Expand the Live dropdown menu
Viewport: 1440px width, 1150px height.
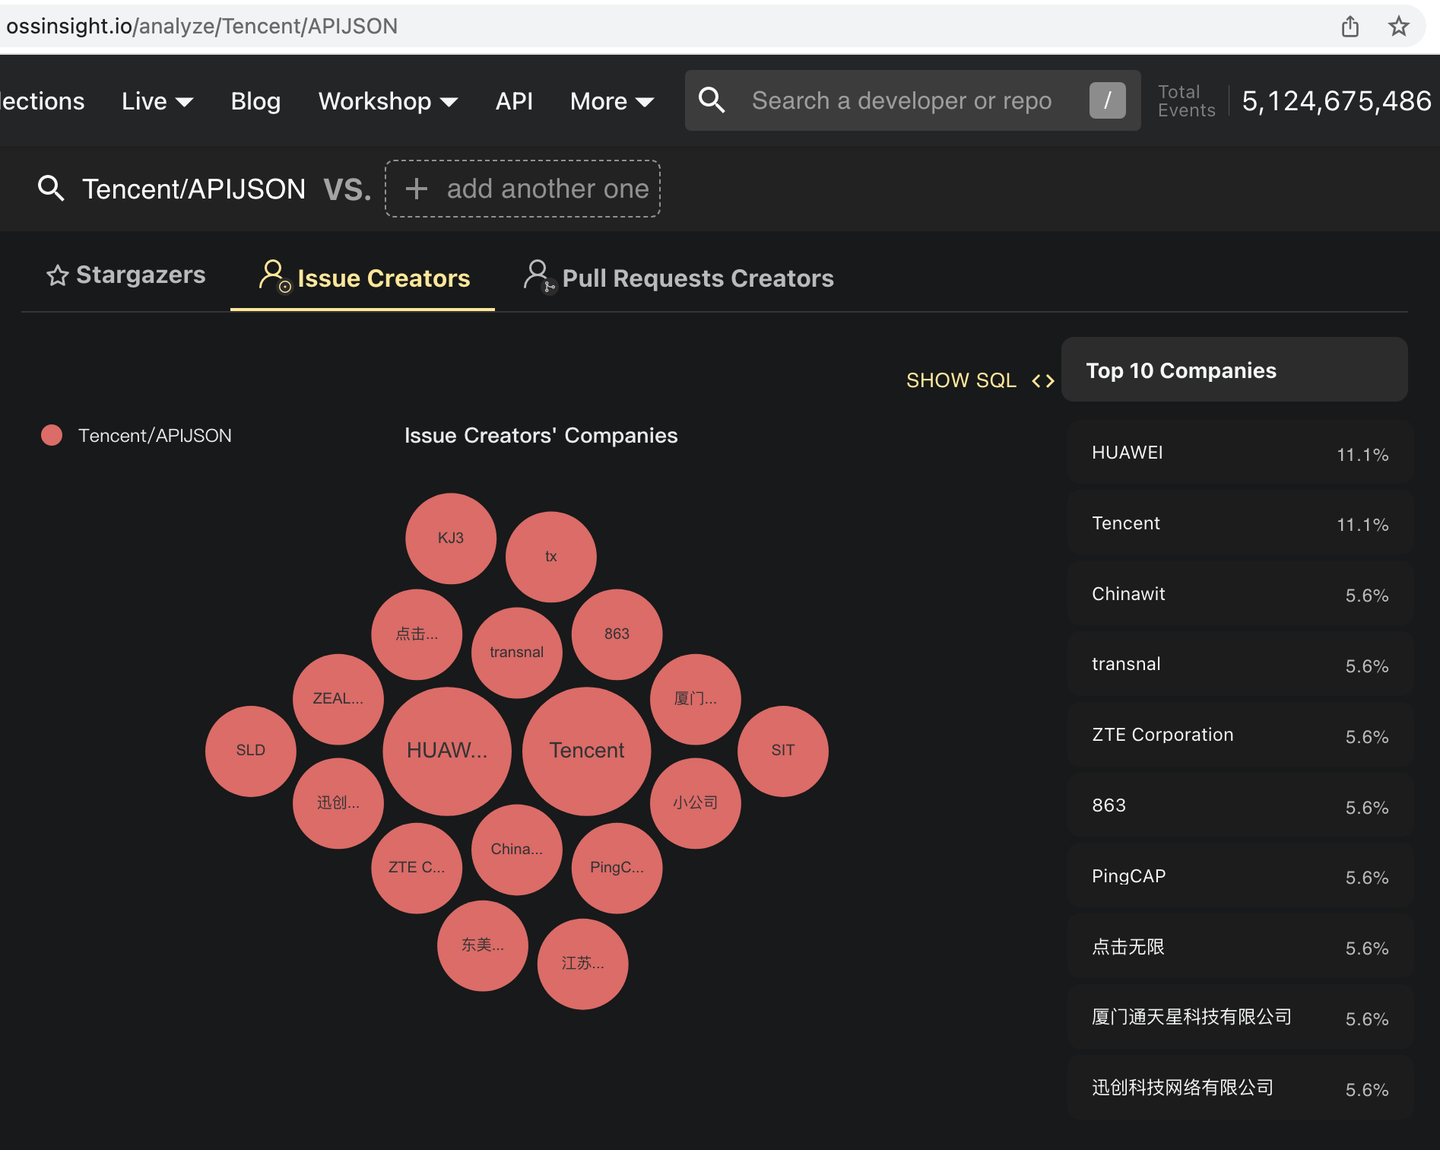(157, 101)
